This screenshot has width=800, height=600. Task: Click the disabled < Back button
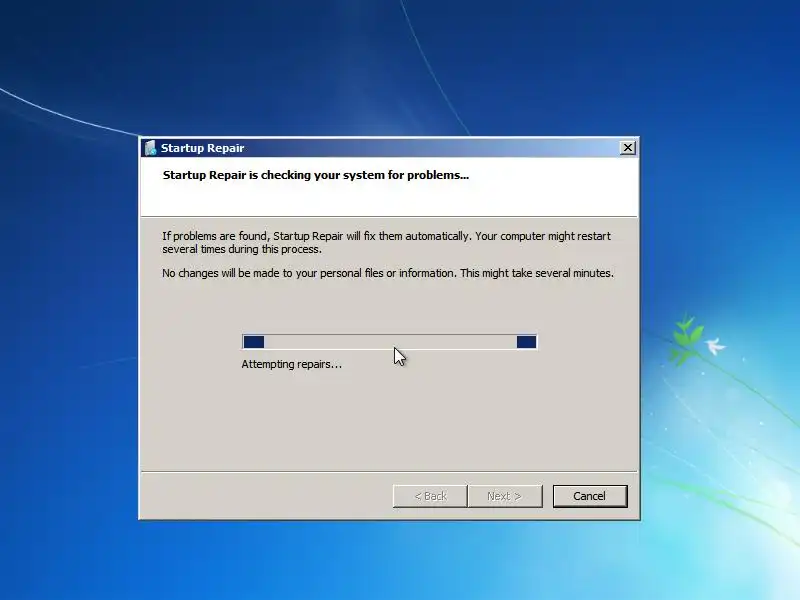tap(430, 496)
